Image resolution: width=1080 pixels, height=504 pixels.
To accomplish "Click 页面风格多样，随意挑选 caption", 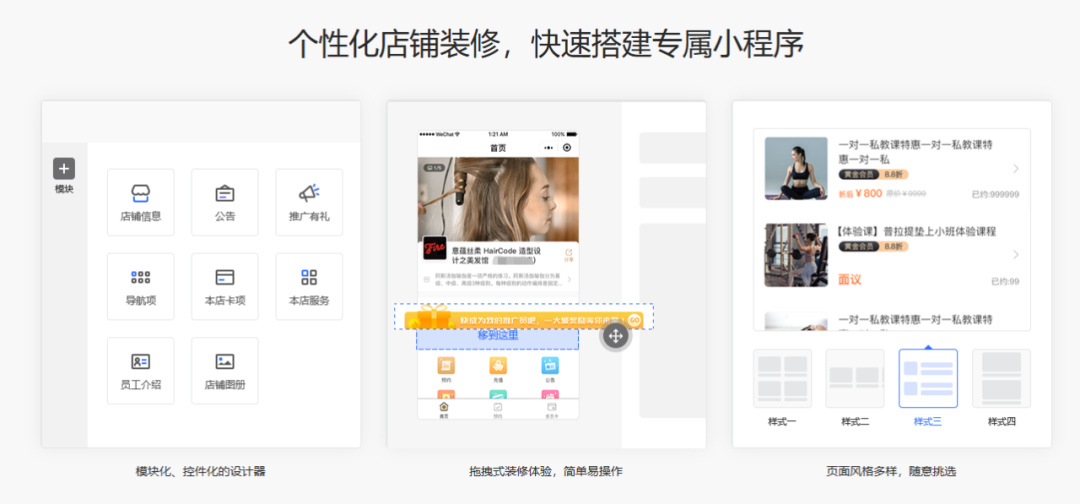I will click(x=891, y=472).
